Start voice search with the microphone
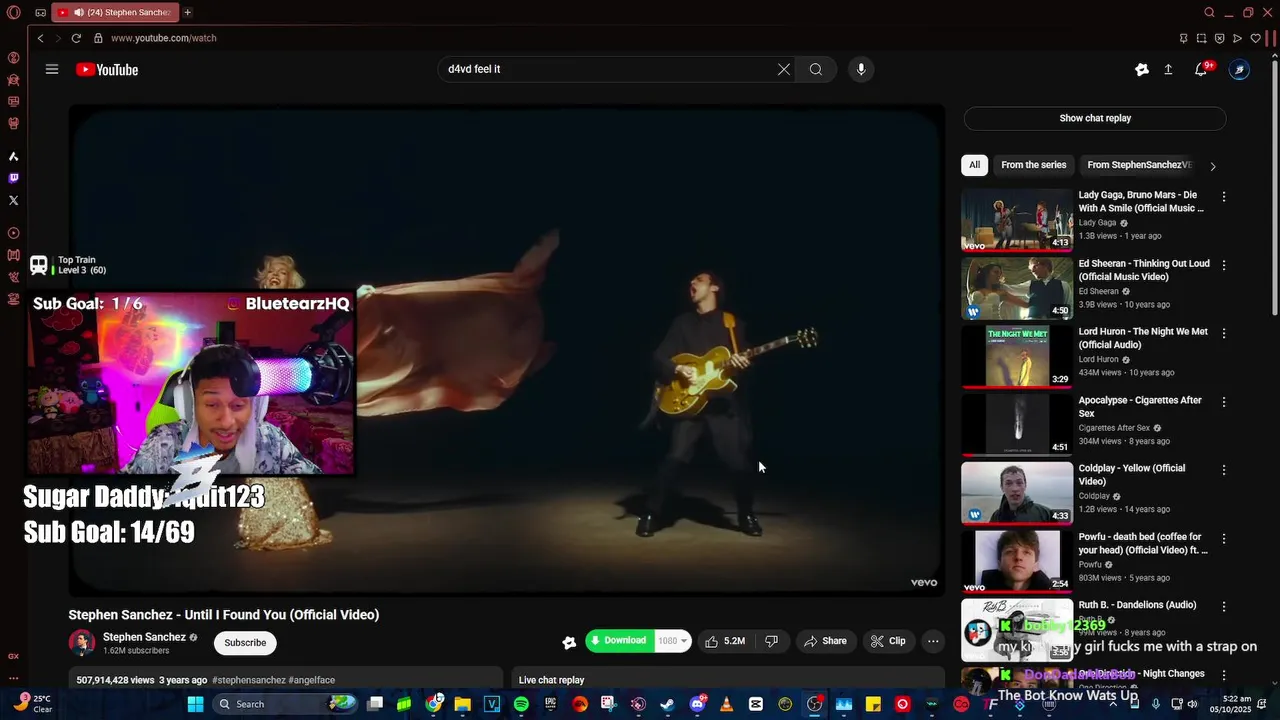Viewport: 1280px width, 720px height. (x=861, y=69)
